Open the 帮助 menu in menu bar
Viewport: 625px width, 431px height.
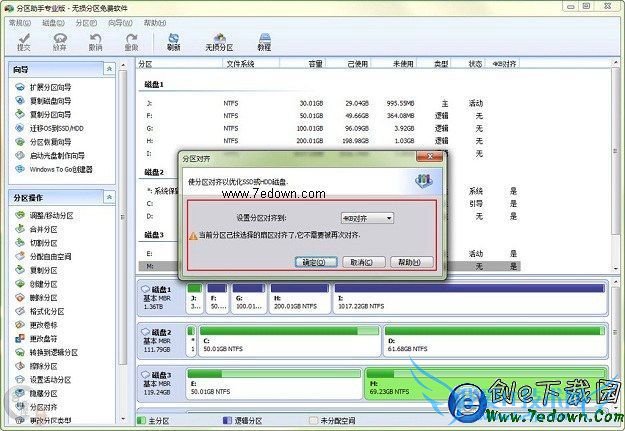155,21
